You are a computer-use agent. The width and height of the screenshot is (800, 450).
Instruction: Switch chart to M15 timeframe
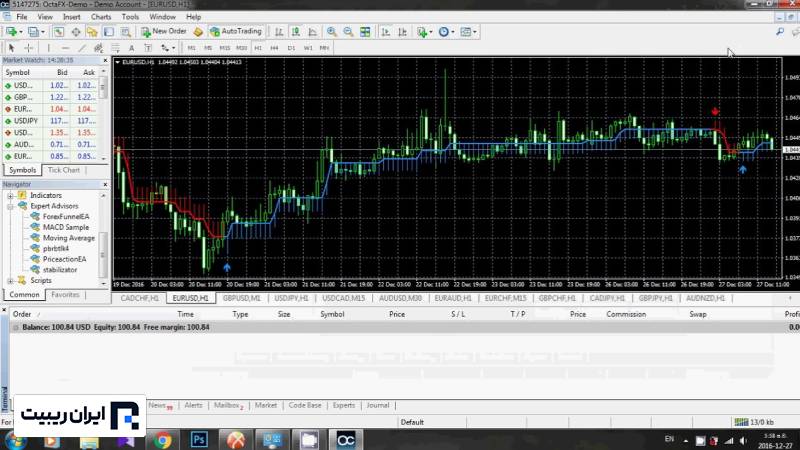coord(225,47)
